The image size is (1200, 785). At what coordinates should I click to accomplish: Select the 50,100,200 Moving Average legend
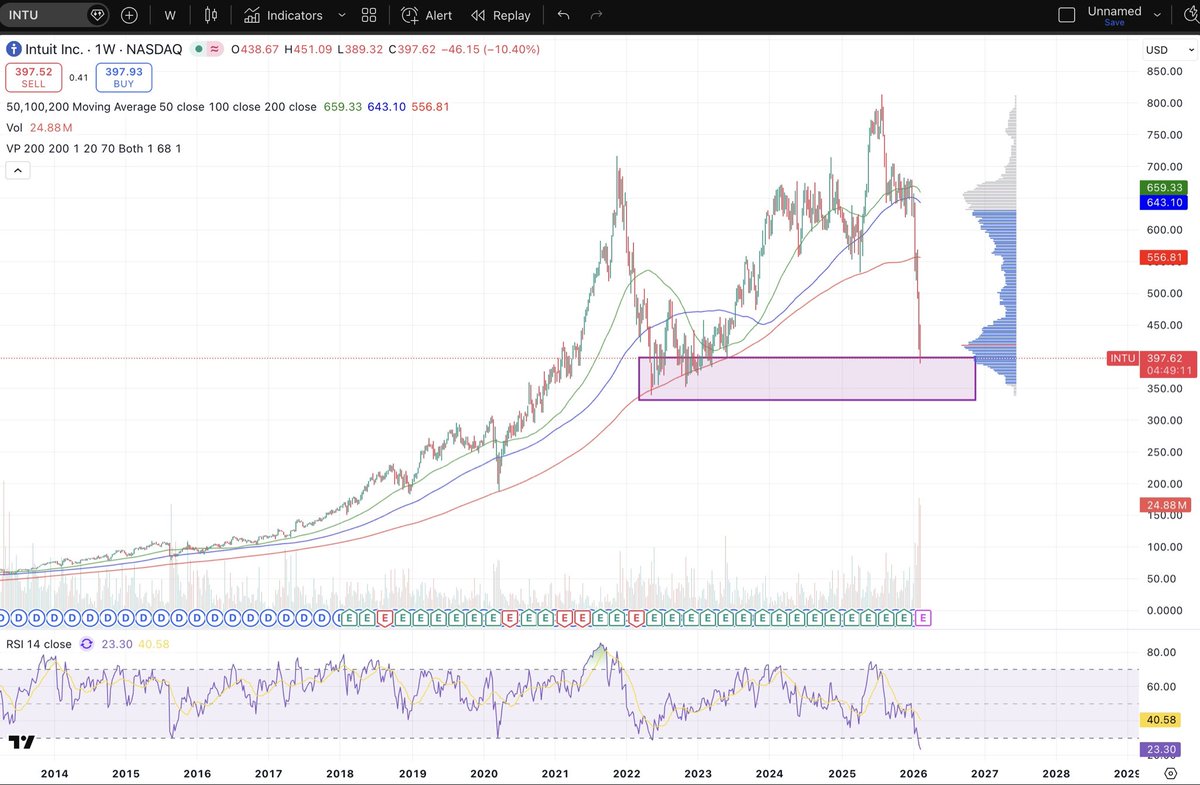[x=161, y=106]
